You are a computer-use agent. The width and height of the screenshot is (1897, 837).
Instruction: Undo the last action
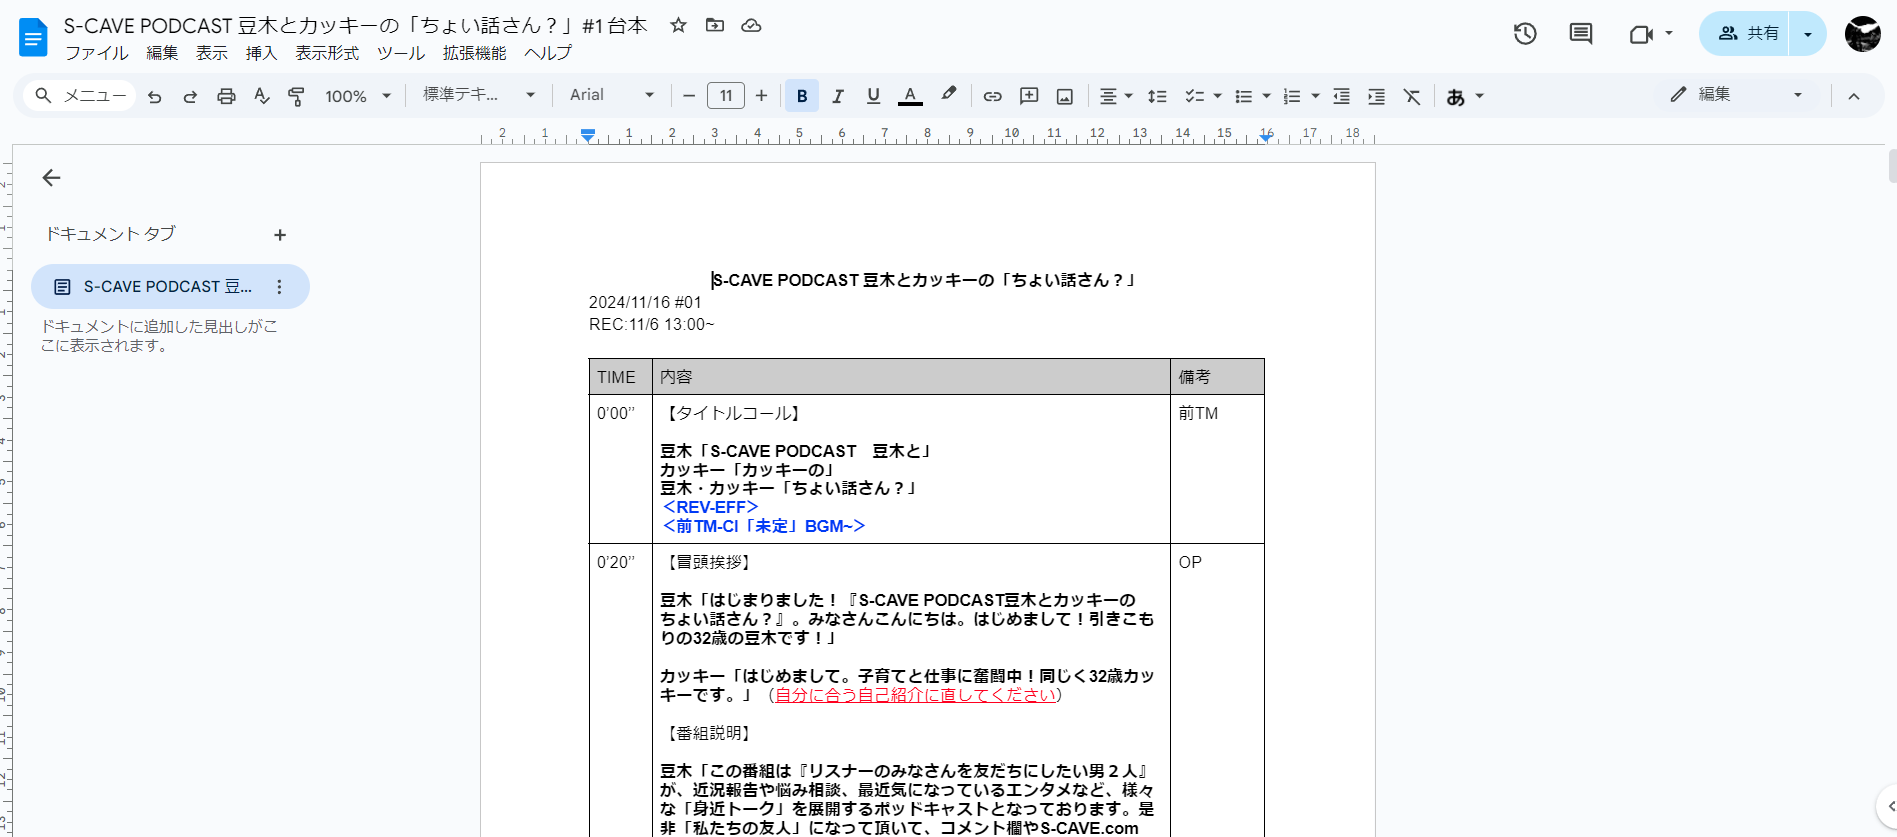pyautogui.click(x=154, y=96)
